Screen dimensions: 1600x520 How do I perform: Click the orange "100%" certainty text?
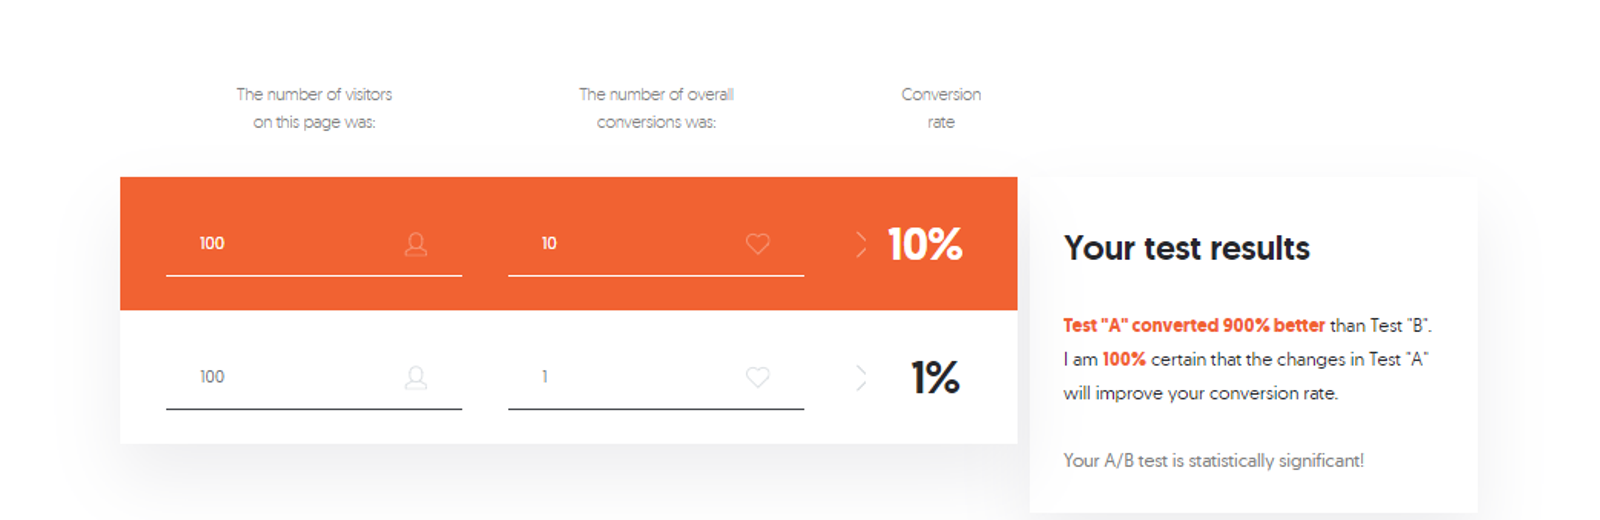1124,359
